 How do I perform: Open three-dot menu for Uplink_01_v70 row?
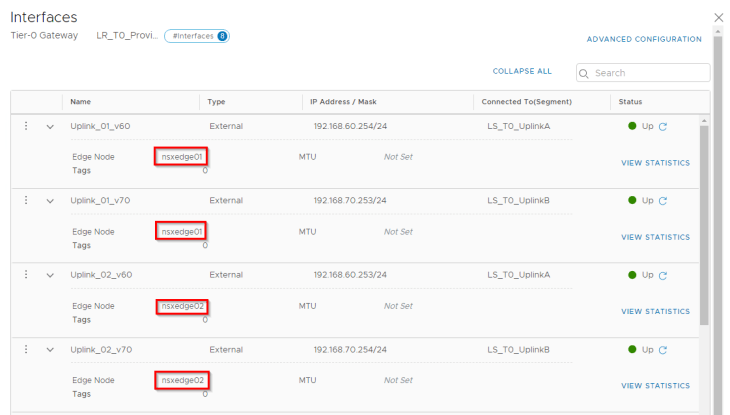(26, 200)
